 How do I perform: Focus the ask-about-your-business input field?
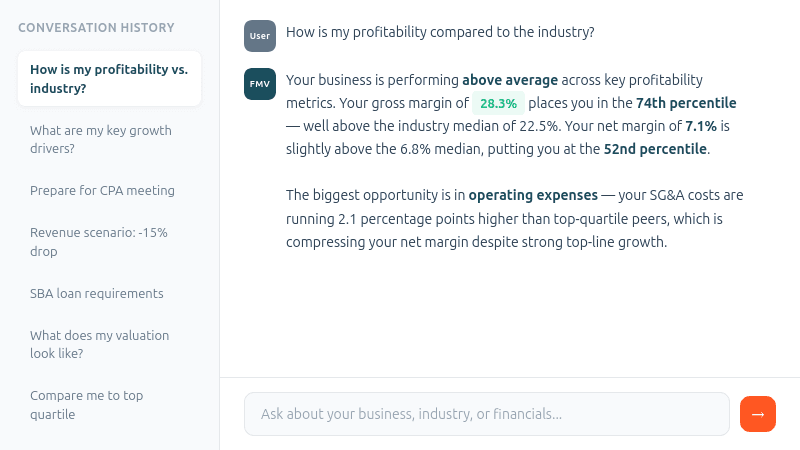[487, 414]
